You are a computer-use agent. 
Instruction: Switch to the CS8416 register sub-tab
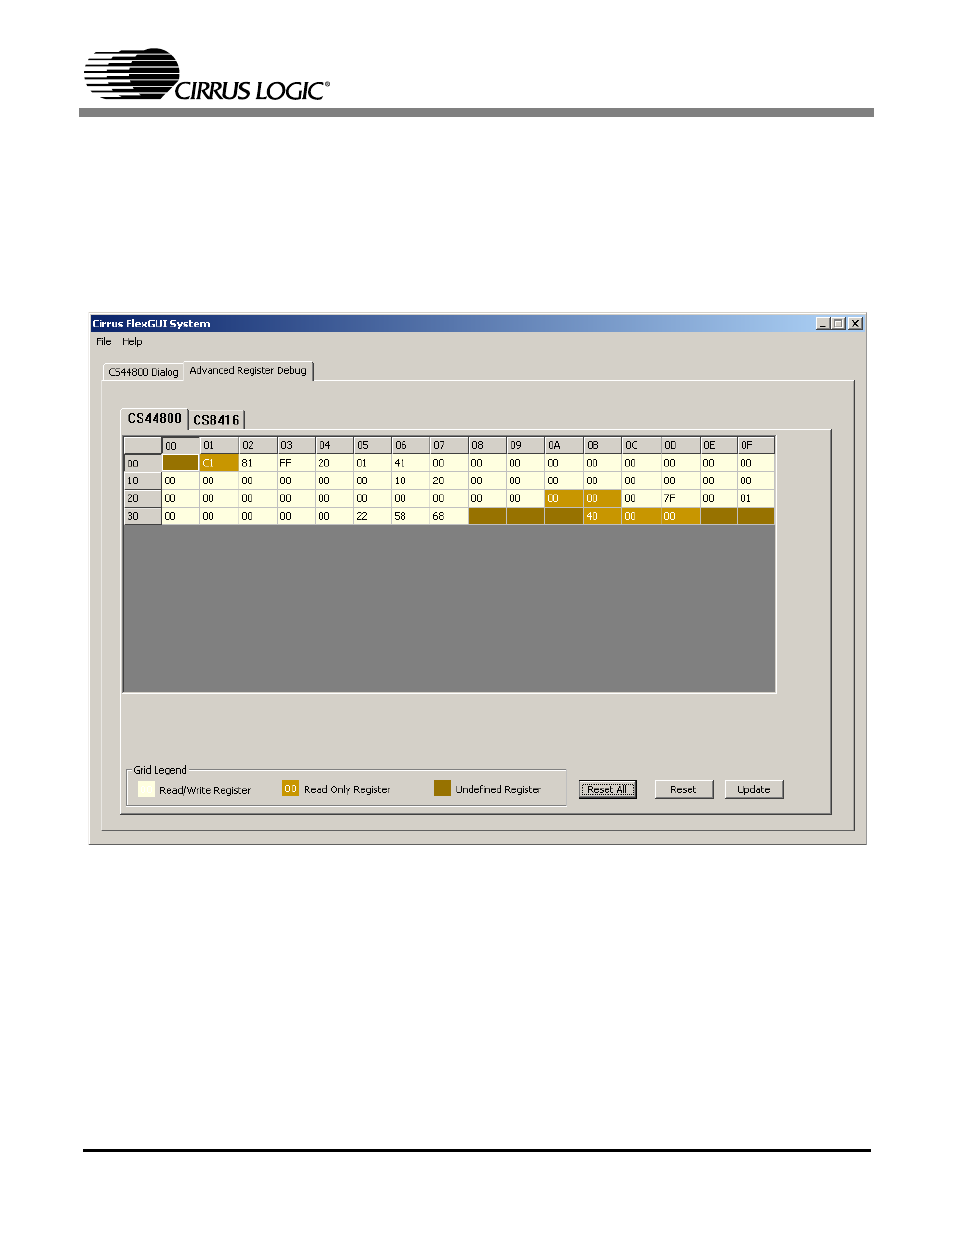[x=216, y=420]
